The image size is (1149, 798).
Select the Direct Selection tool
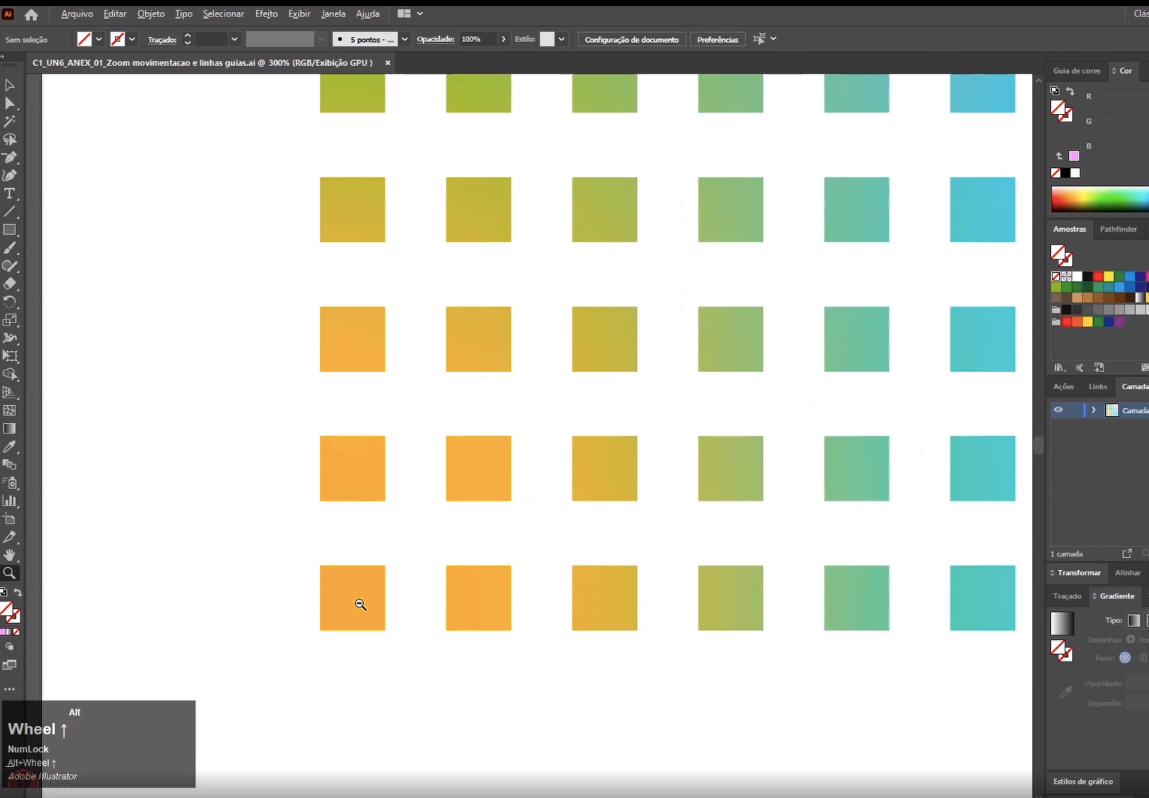10,103
